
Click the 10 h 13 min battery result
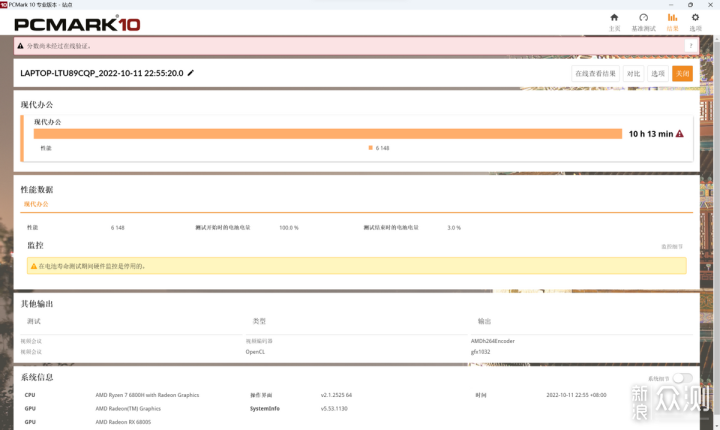651,134
